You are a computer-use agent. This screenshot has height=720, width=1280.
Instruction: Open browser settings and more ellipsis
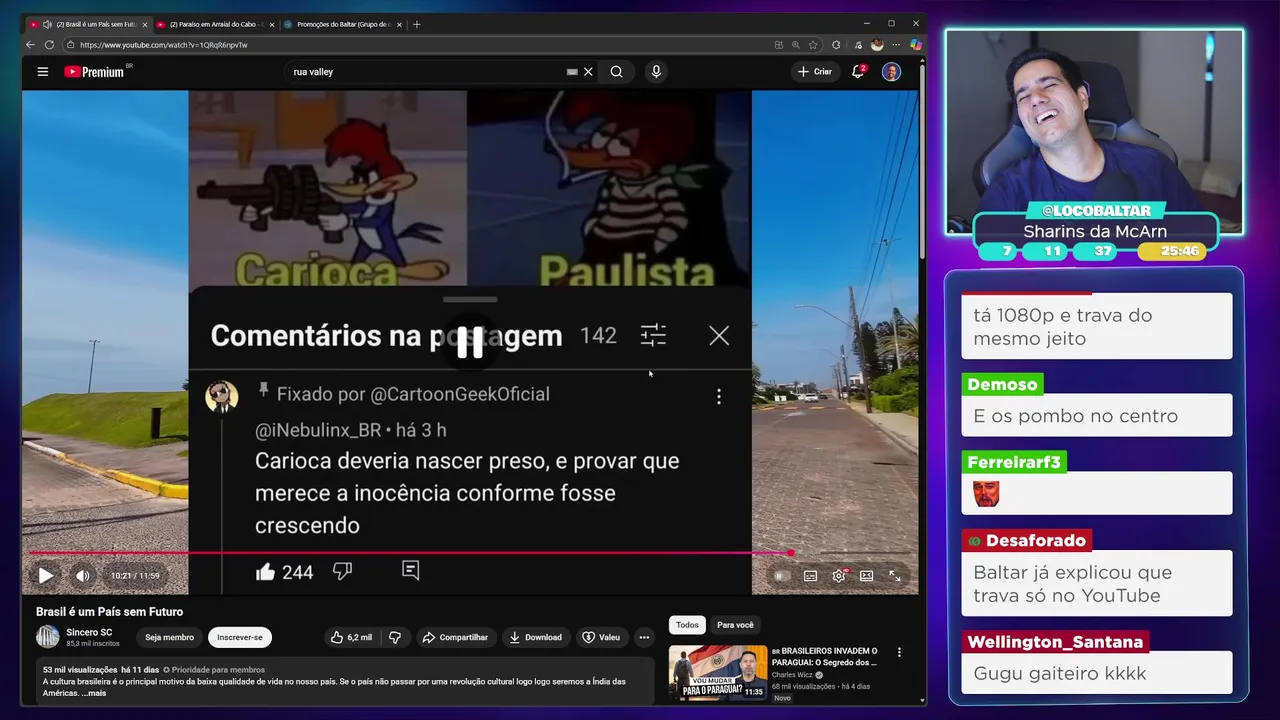[x=896, y=45]
